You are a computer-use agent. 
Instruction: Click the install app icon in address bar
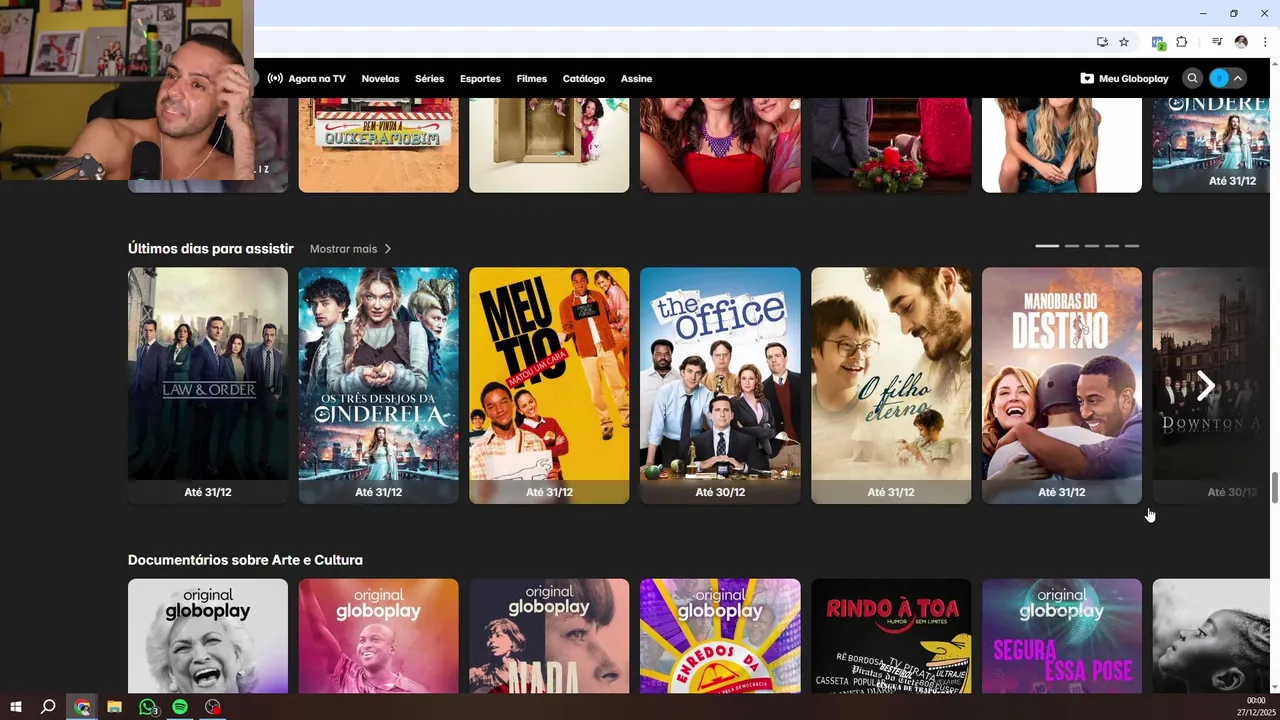pyautogui.click(x=1102, y=42)
